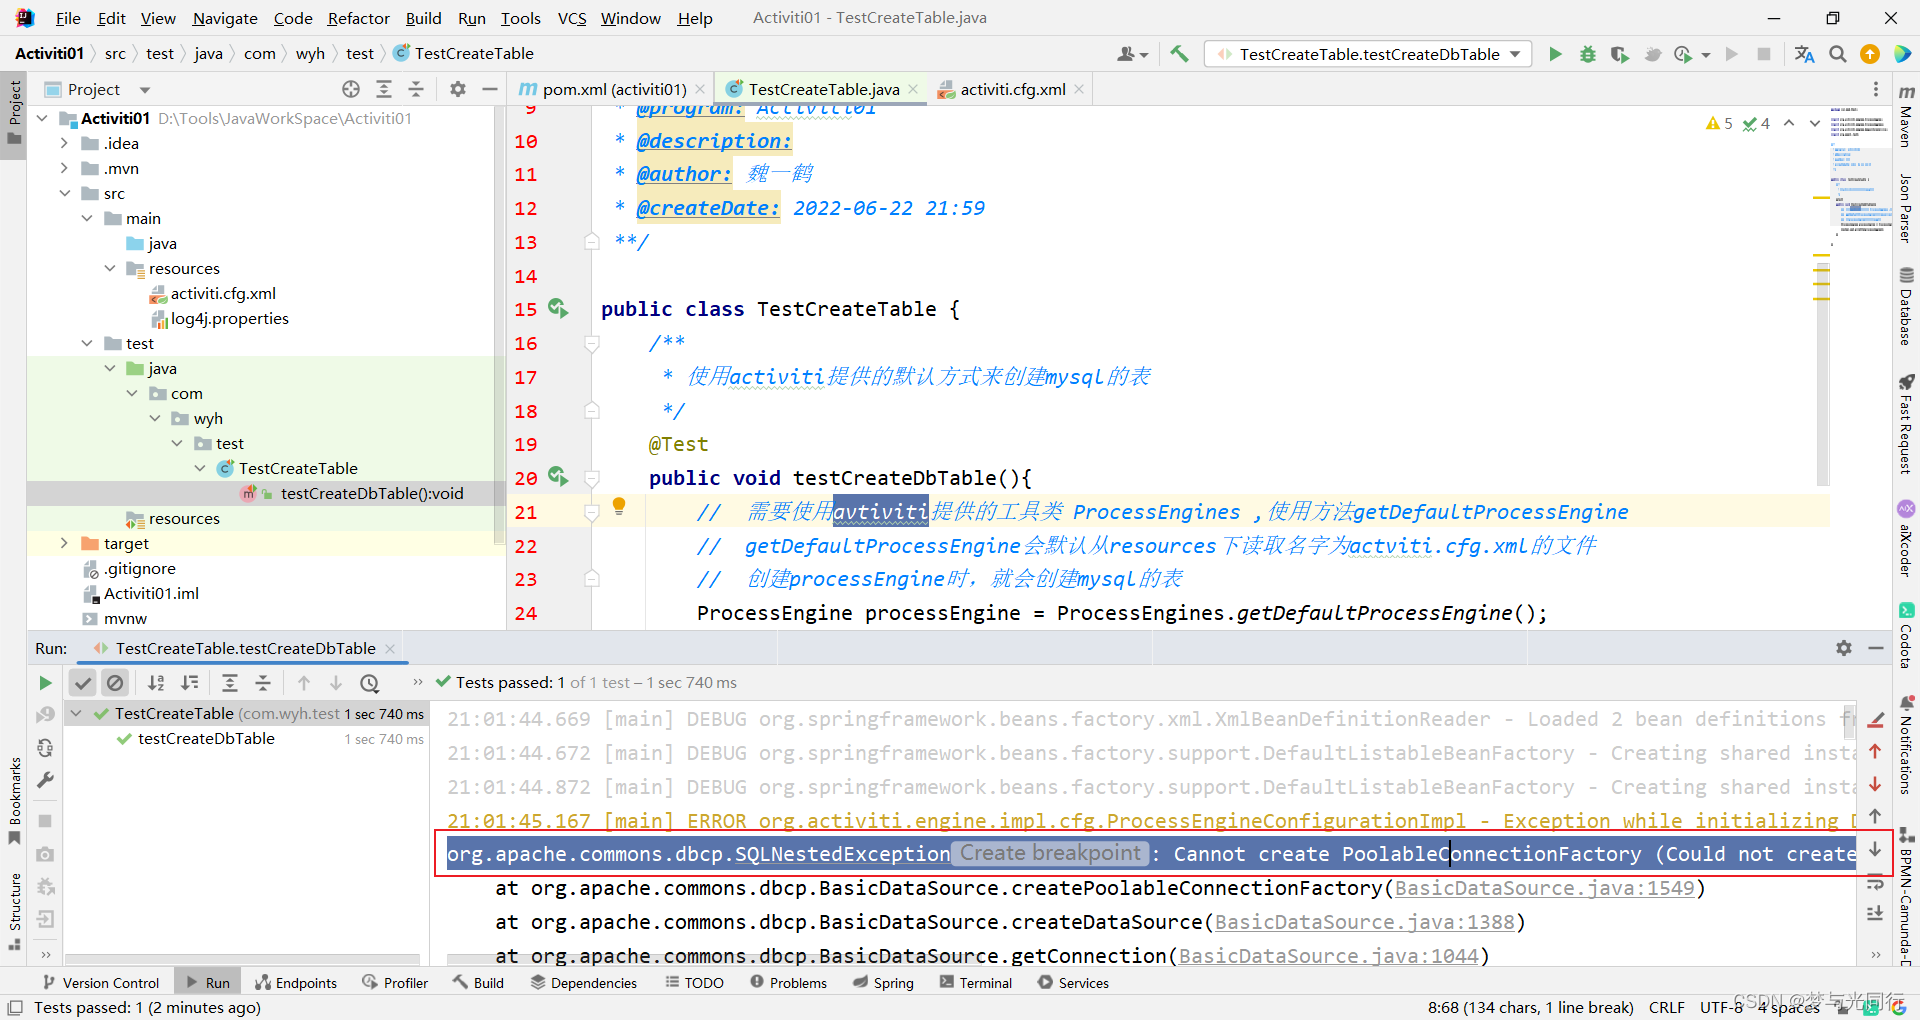Run with coverage icon in toolbar

[x=1620, y=54]
